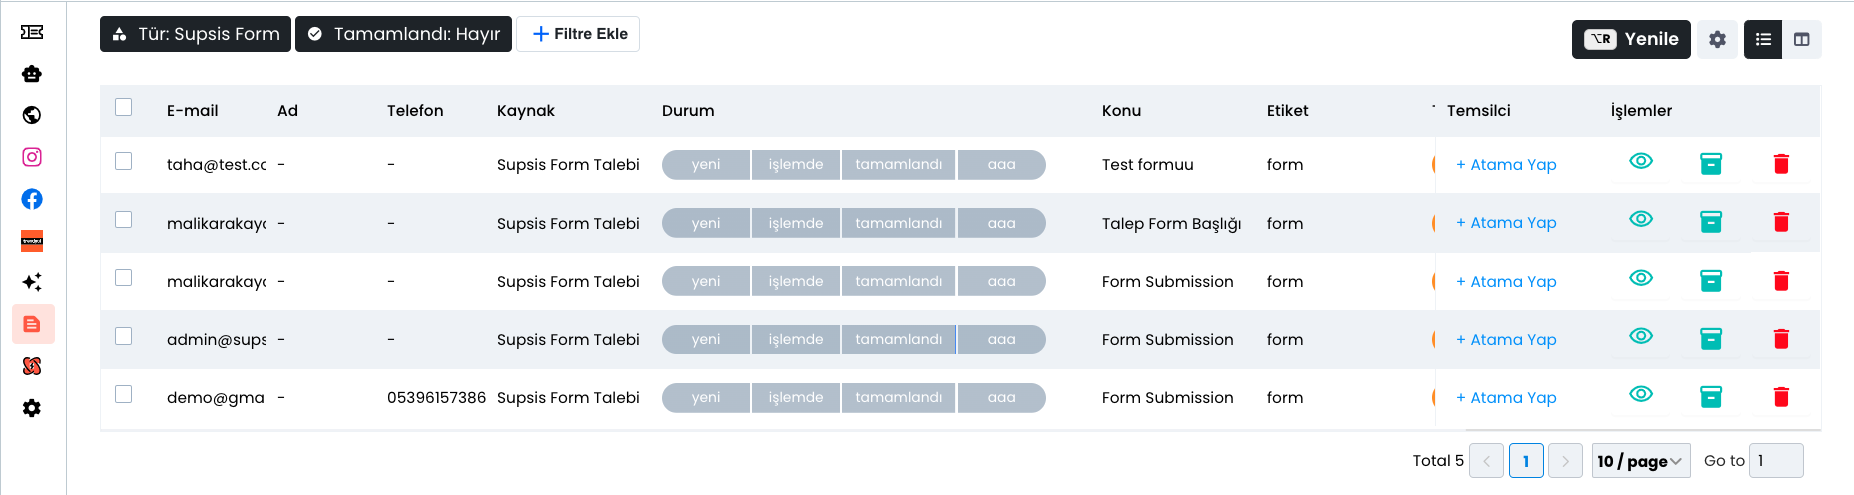
Task: Select the admin@sups row checkbox
Action: point(124,336)
